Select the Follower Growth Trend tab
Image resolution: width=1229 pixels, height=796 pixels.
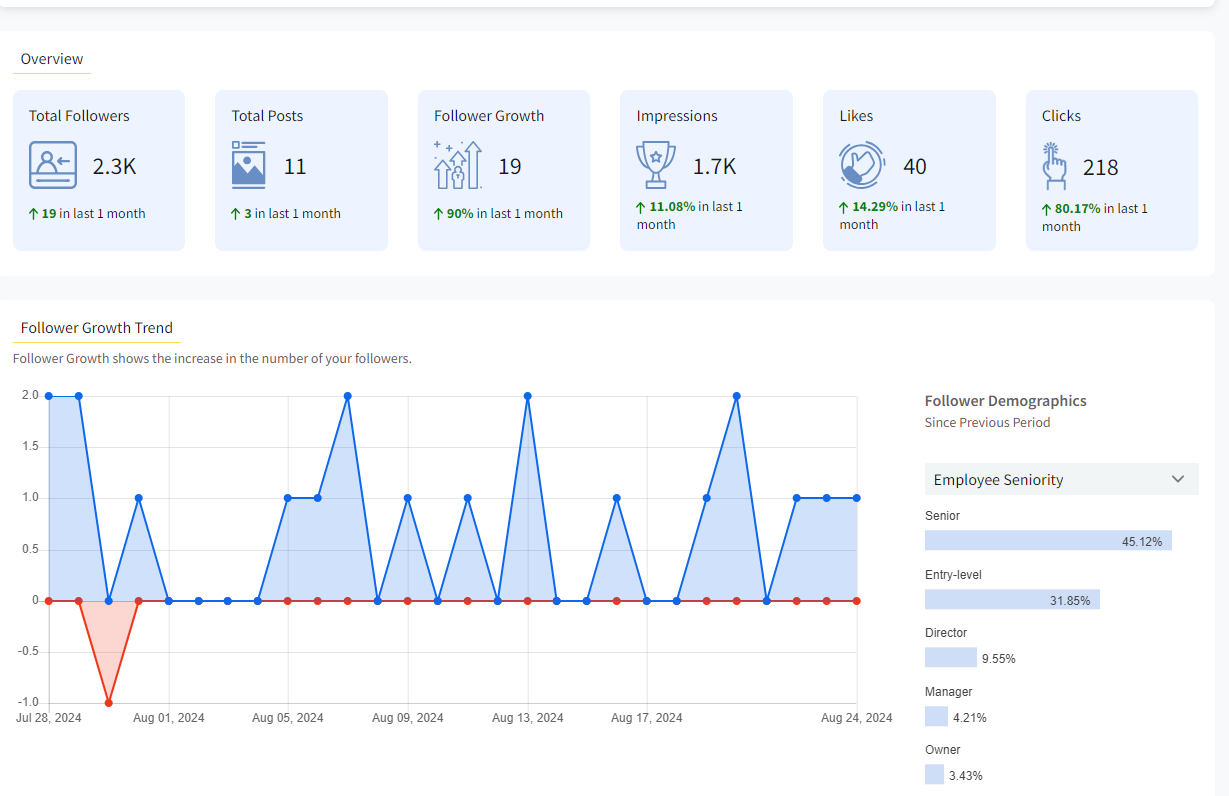[x=96, y=328]
